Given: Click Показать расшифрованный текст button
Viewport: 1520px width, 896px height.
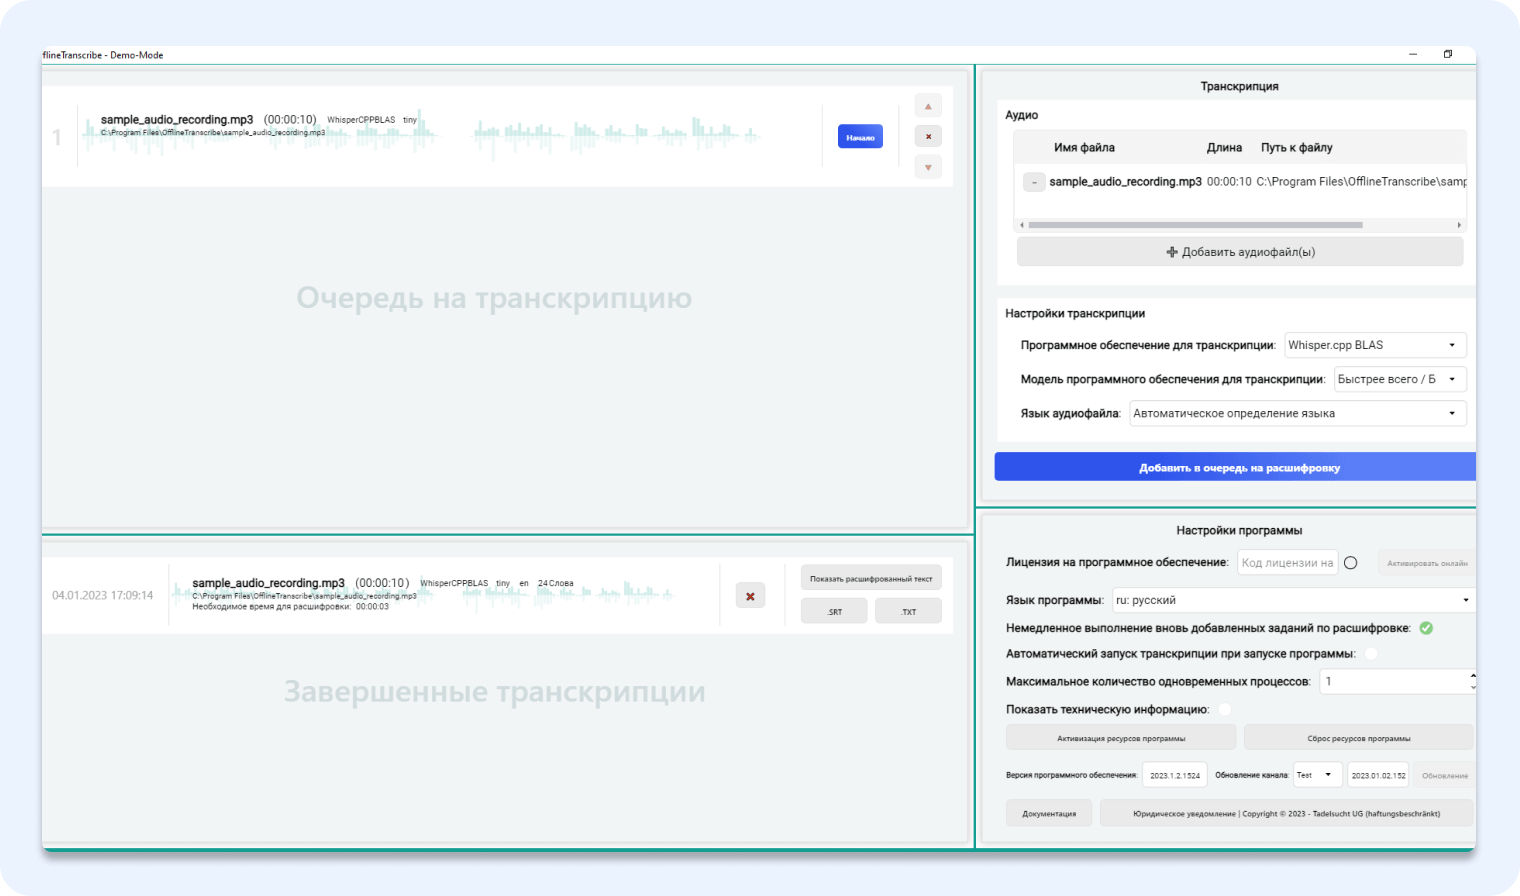Looking at the screenshot, I should pyautogui.click(x=871, y=578).
